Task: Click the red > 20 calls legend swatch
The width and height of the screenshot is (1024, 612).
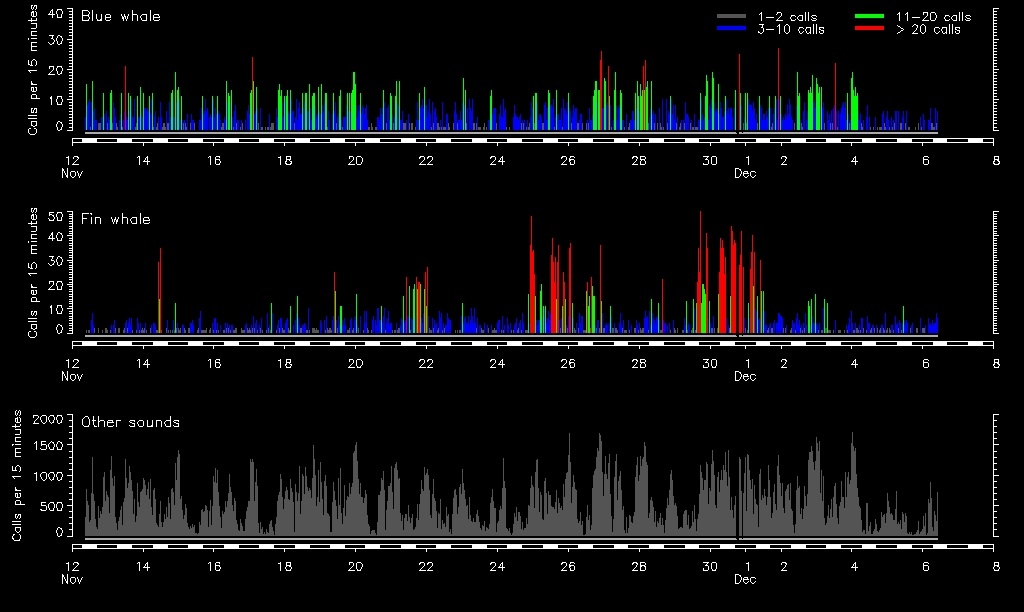Action: pyautogui.click(x=872, y=29)
